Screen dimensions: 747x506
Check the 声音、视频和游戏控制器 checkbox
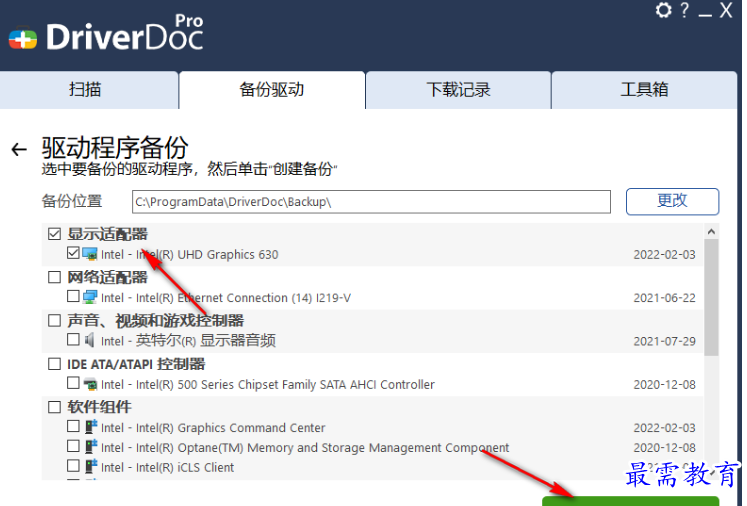(x=54, y=320)
